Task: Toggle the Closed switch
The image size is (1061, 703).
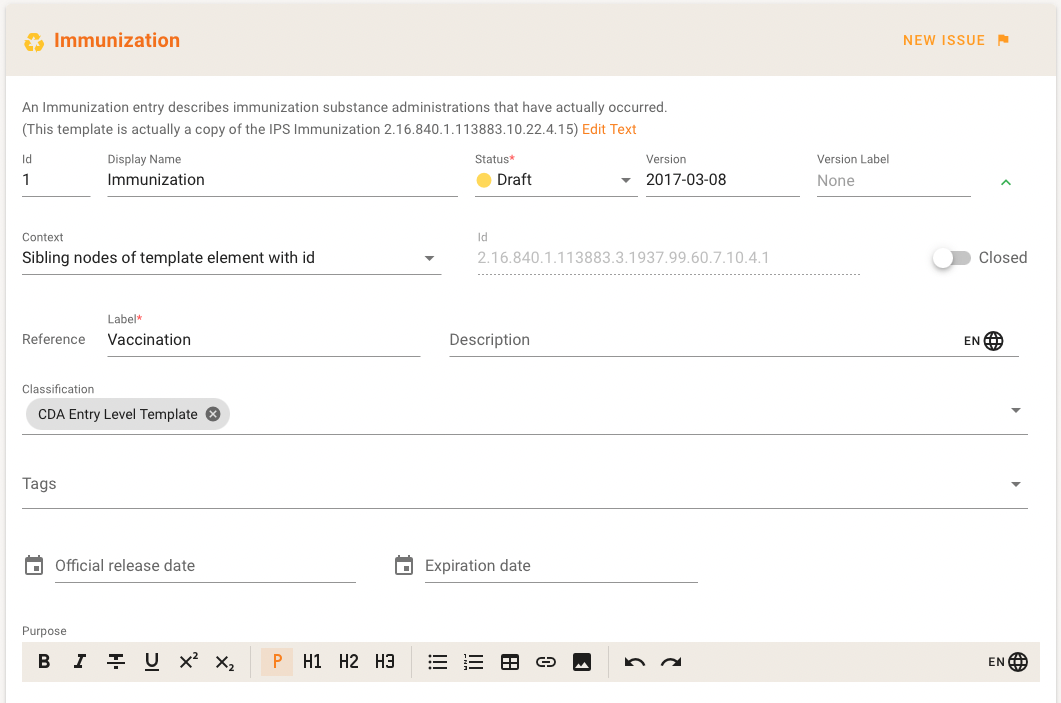Action: click(x=951, y=258)
